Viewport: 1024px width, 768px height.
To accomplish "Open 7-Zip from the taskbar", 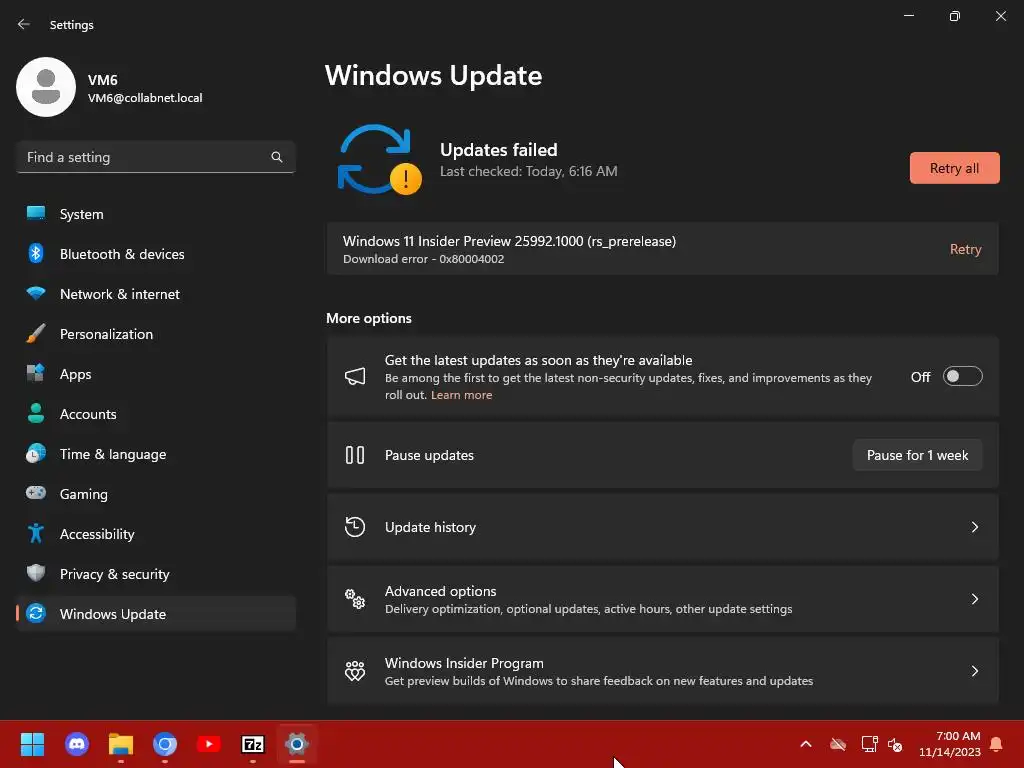I will coord(253,744).
